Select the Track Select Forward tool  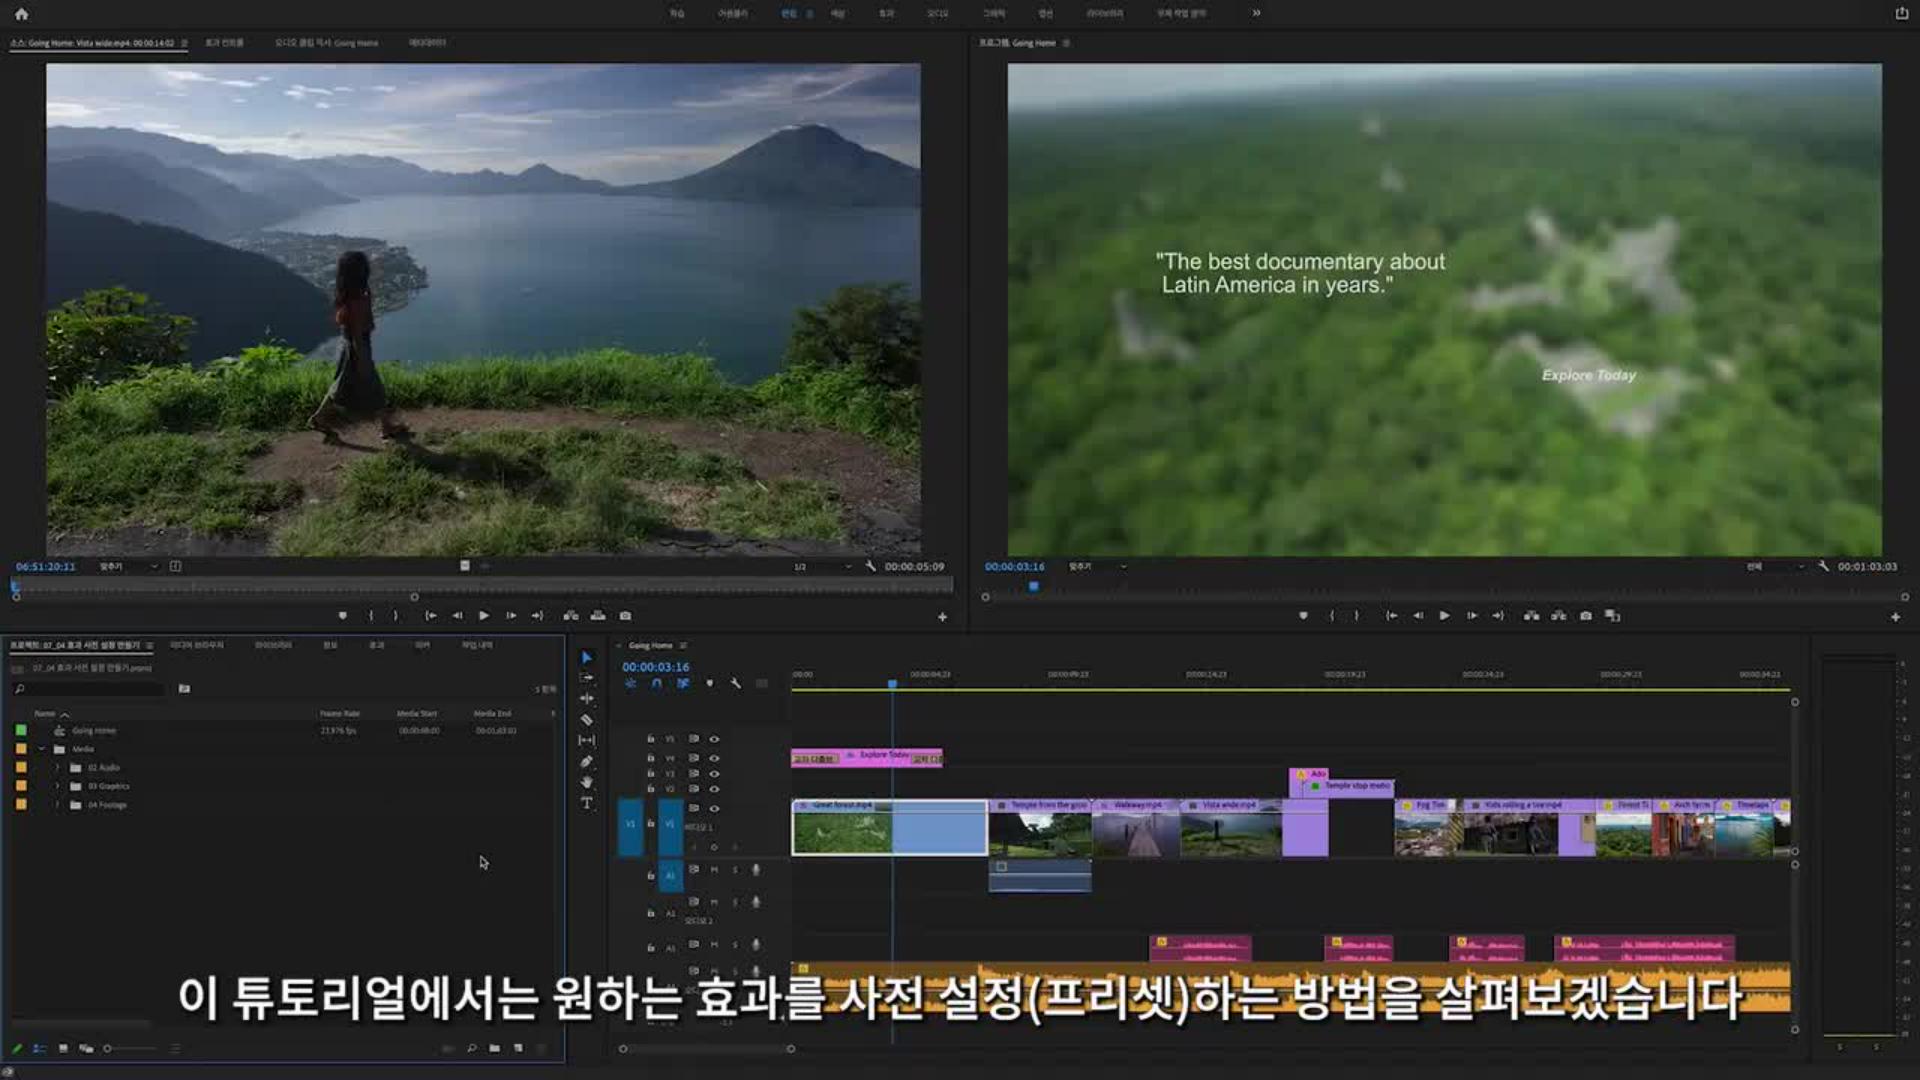click(587, 678)
